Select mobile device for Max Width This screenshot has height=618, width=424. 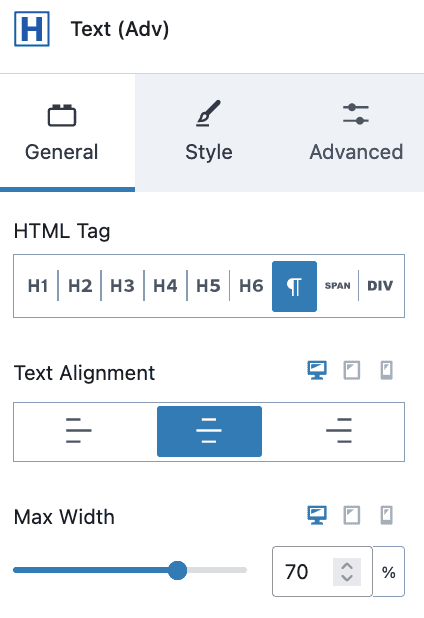click(387, 515)
